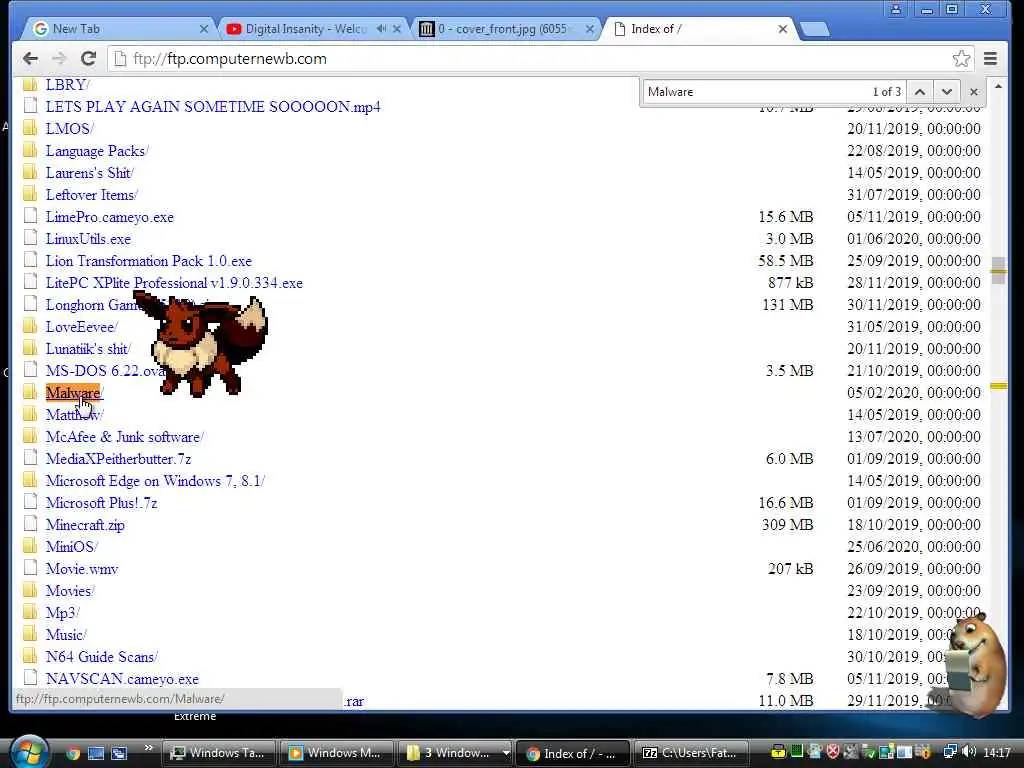Switch to the New Tab tab
This screenshot has width=1024, height=768.
pyautogui.click(x=118, y=29)
